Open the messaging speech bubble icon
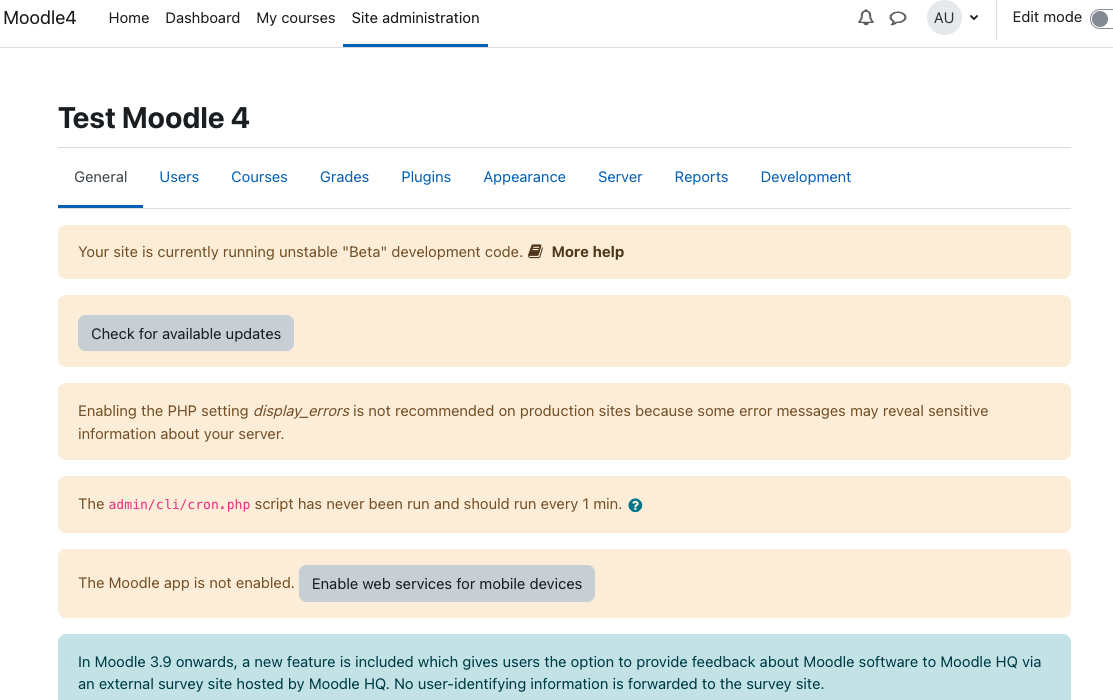The image size is (1113, 700). tap(898, 18)
